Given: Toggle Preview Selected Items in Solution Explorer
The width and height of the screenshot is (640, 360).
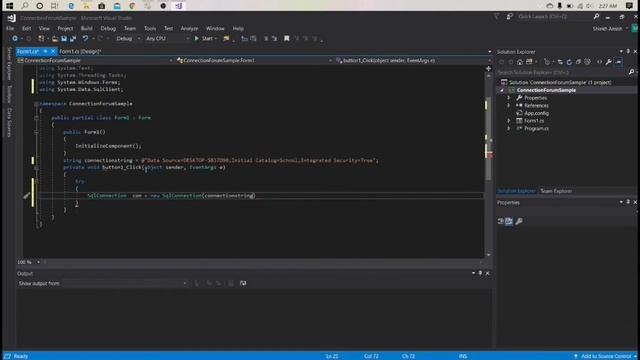Looking at the screenshot, I should [619, 62].
